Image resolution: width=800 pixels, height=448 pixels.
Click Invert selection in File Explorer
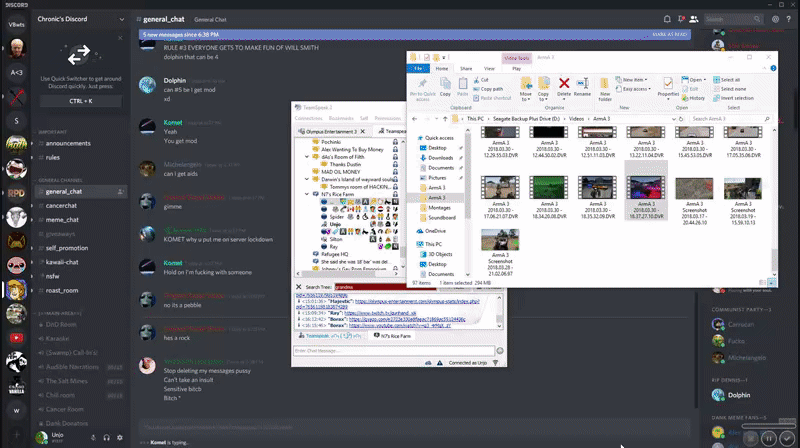coord(734,98)
